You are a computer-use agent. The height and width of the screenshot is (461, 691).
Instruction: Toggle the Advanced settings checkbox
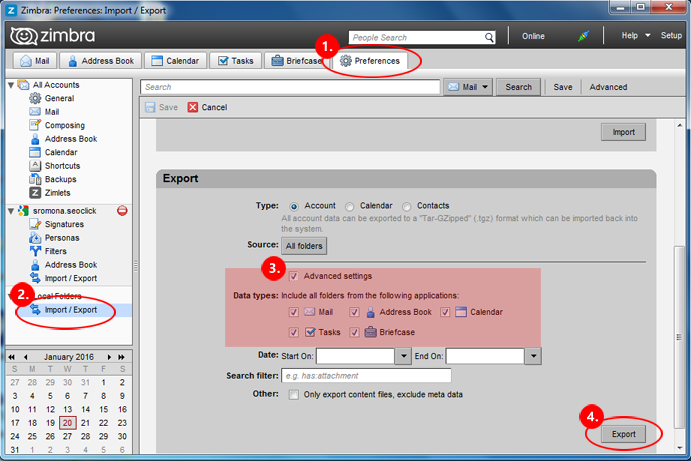293,276
